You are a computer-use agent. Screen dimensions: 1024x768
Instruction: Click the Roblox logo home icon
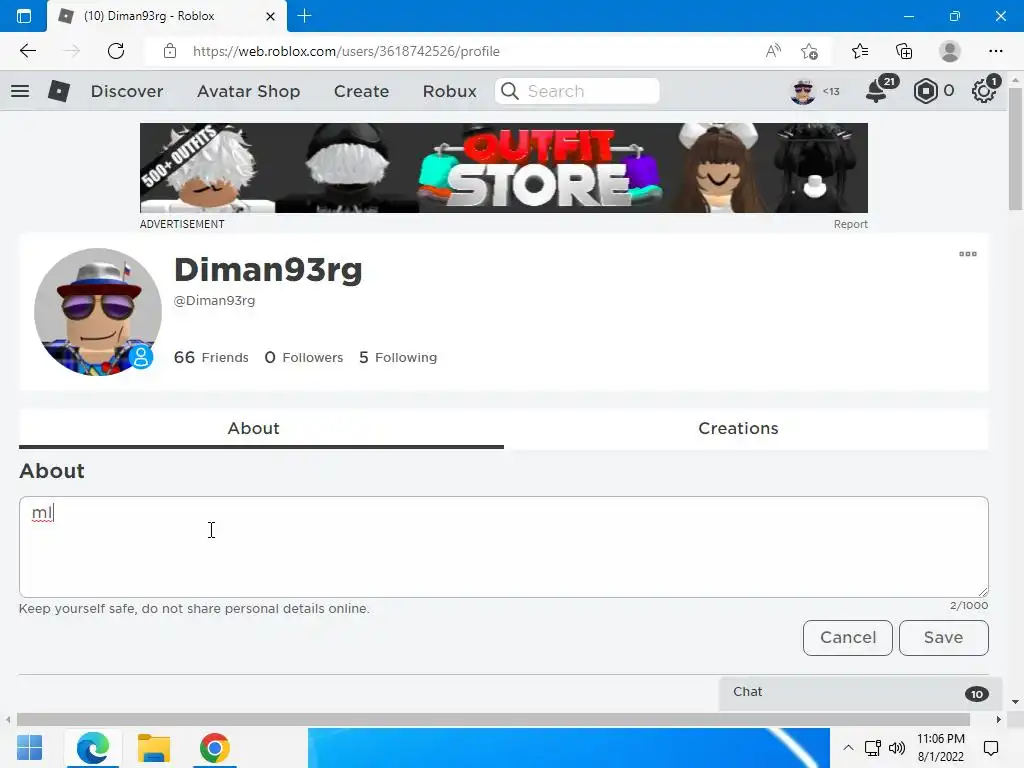click(x=59, y=91)
